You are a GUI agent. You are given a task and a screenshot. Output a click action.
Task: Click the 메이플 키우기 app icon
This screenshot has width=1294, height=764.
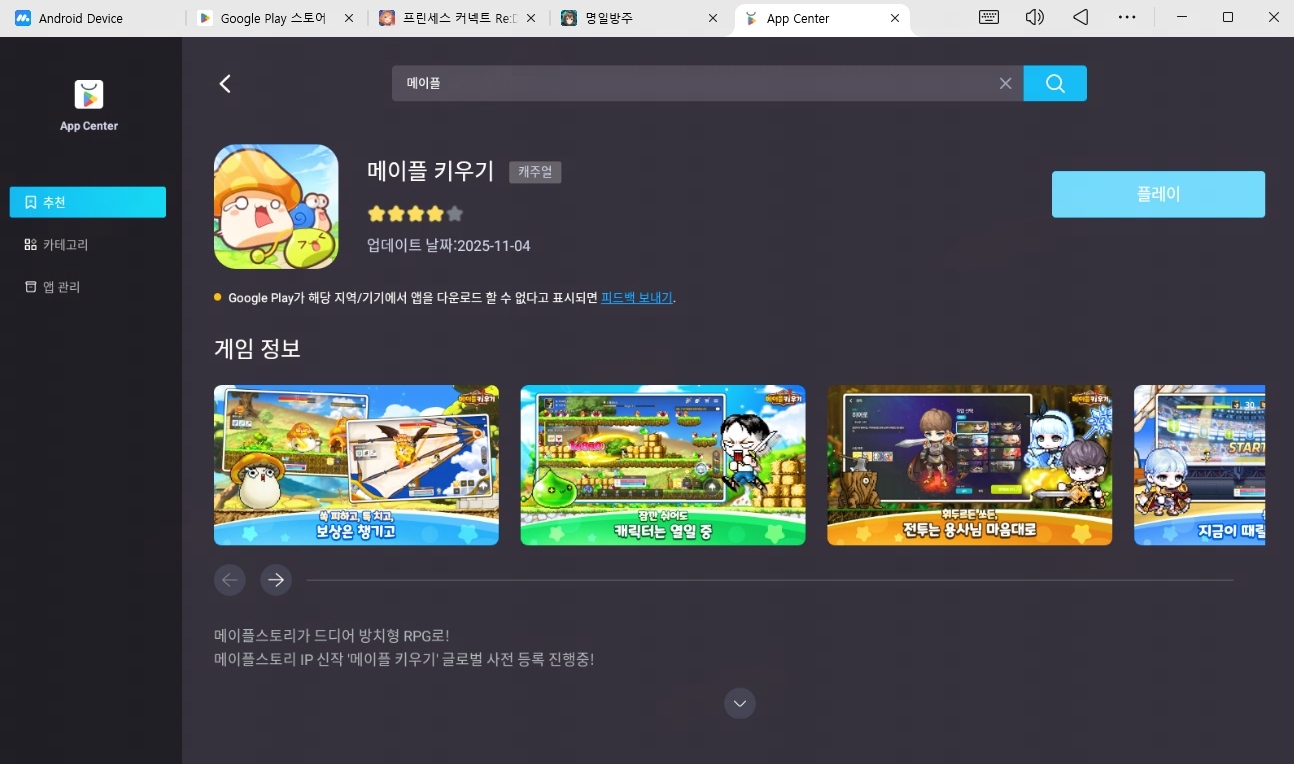276,207
